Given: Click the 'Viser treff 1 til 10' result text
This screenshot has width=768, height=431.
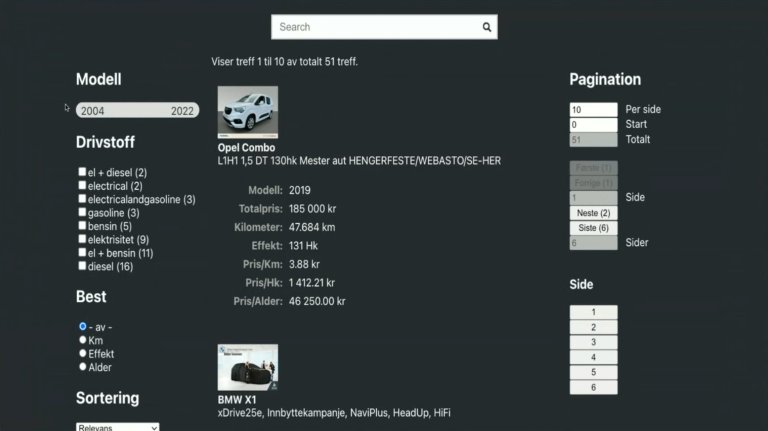Looking at the screenshot, I should pyautogui.click(x=285, y=62).
